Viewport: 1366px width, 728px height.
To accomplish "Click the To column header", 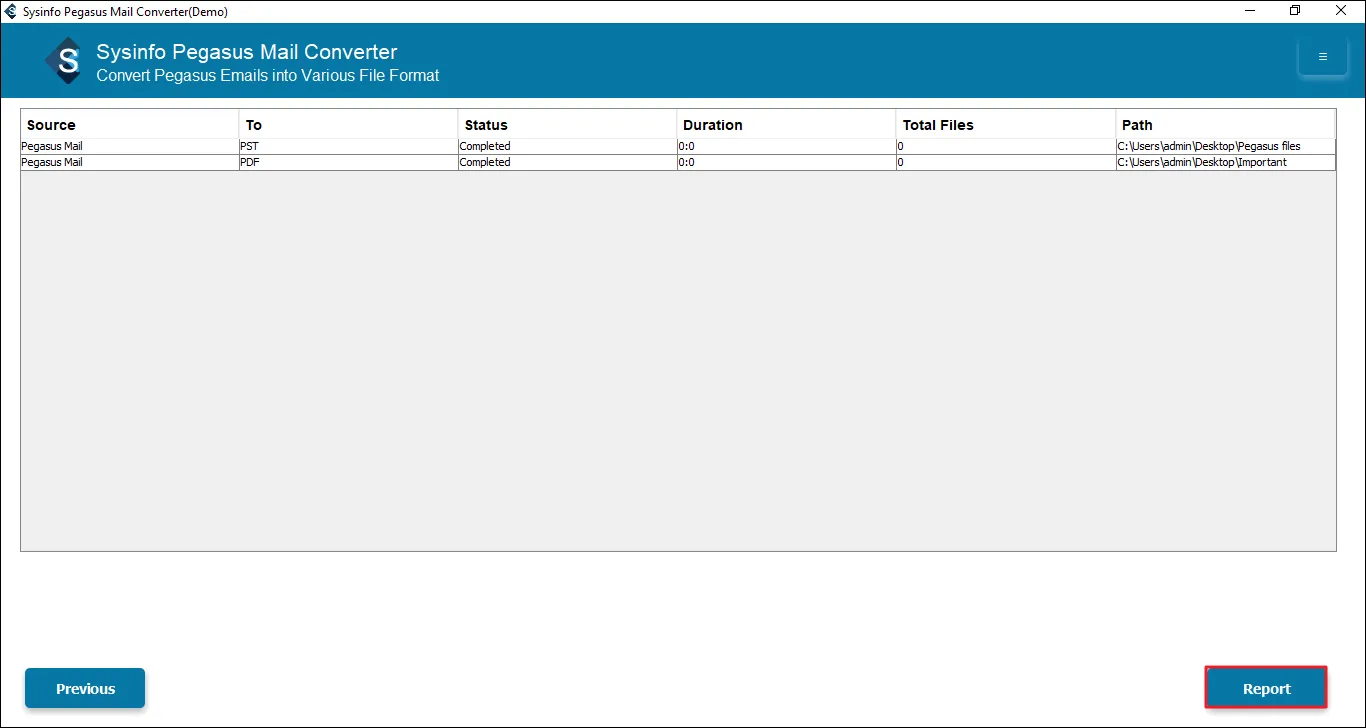I will coord(349,125).
